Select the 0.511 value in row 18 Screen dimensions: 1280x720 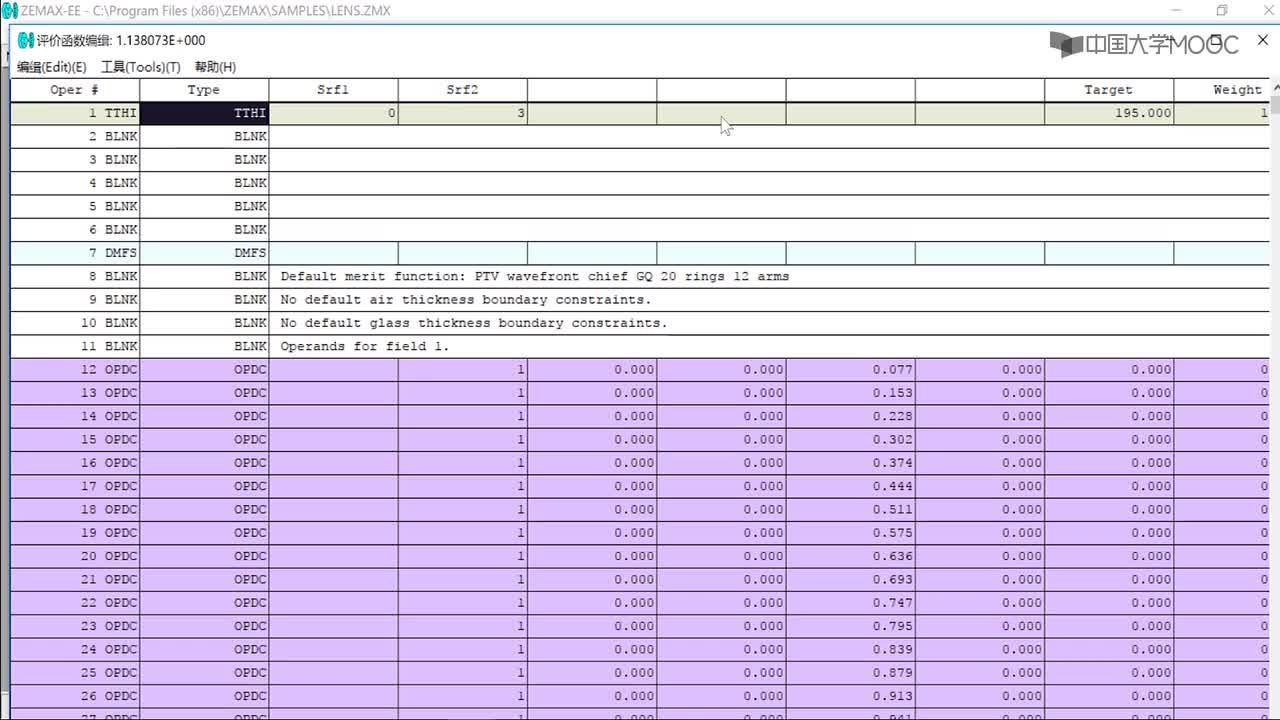(x=850, y=509)
